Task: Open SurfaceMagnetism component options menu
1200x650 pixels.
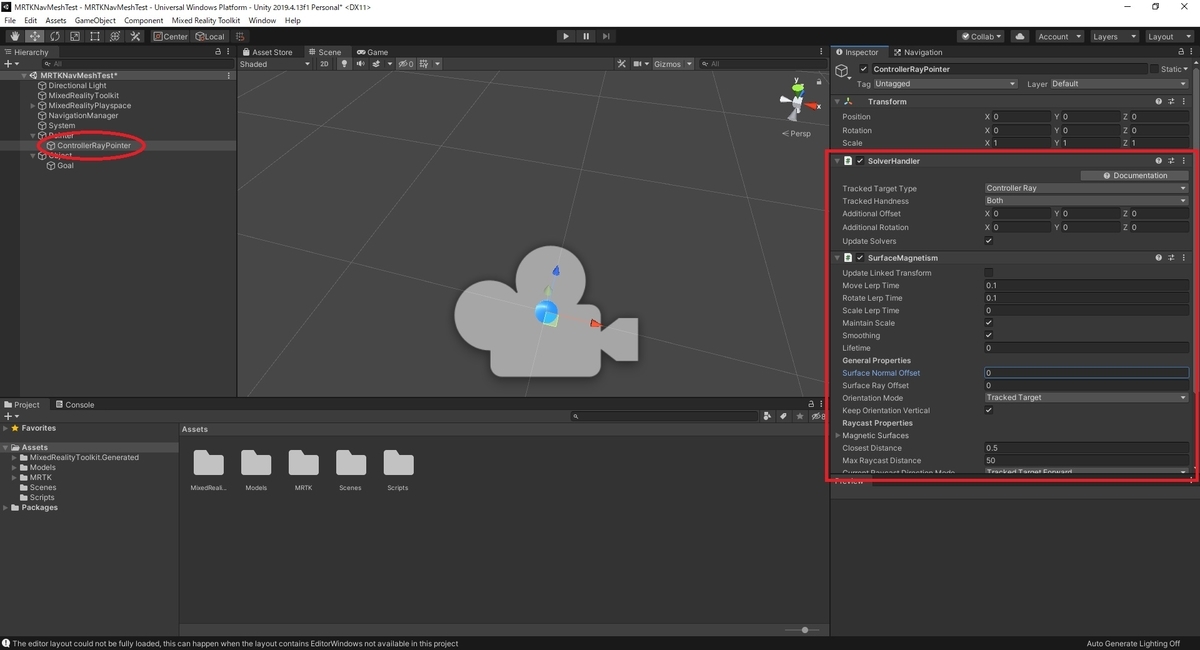Action: coord(1184,258)
